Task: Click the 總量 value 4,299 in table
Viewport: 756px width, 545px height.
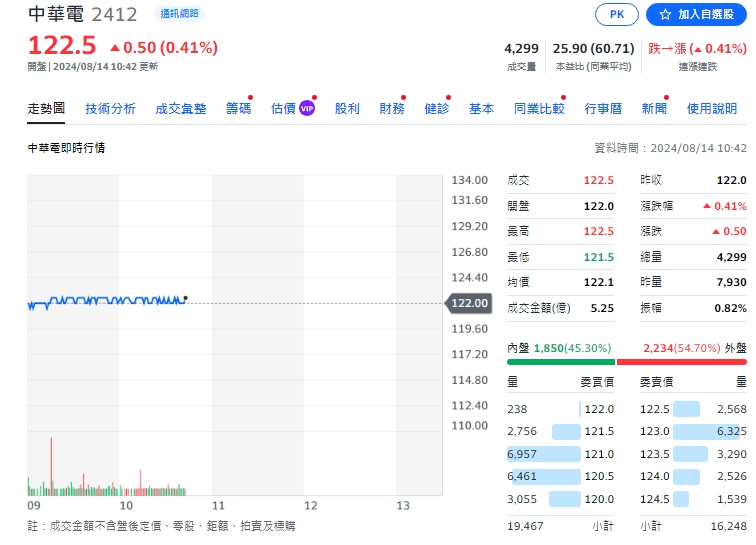Action: click(x=731, y=257)
